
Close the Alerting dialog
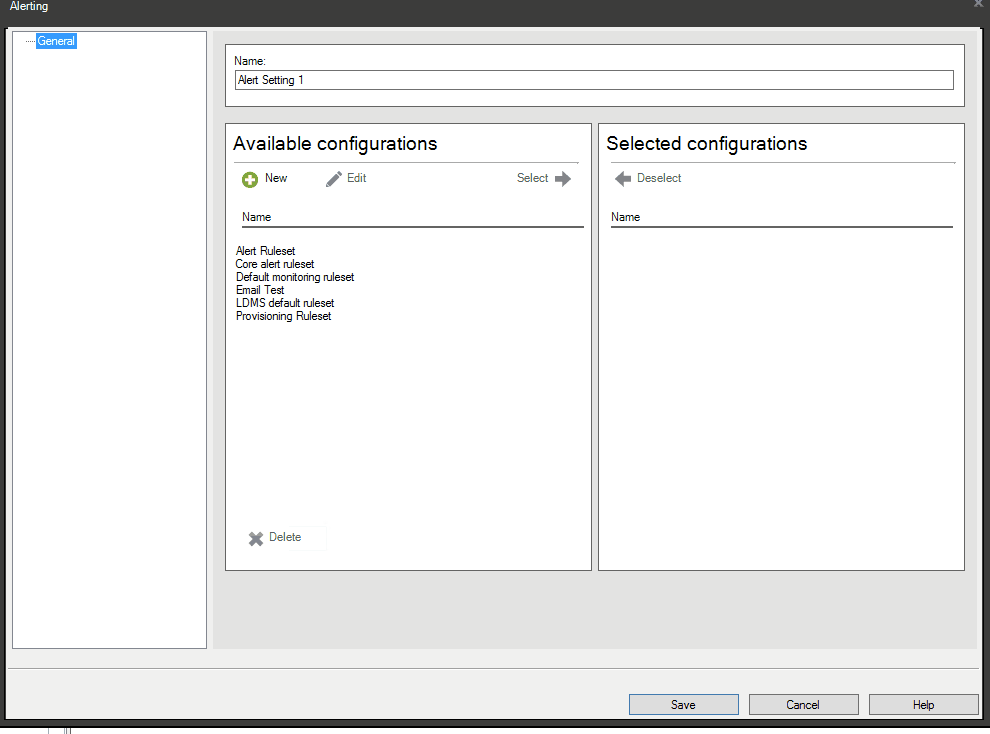977,5
